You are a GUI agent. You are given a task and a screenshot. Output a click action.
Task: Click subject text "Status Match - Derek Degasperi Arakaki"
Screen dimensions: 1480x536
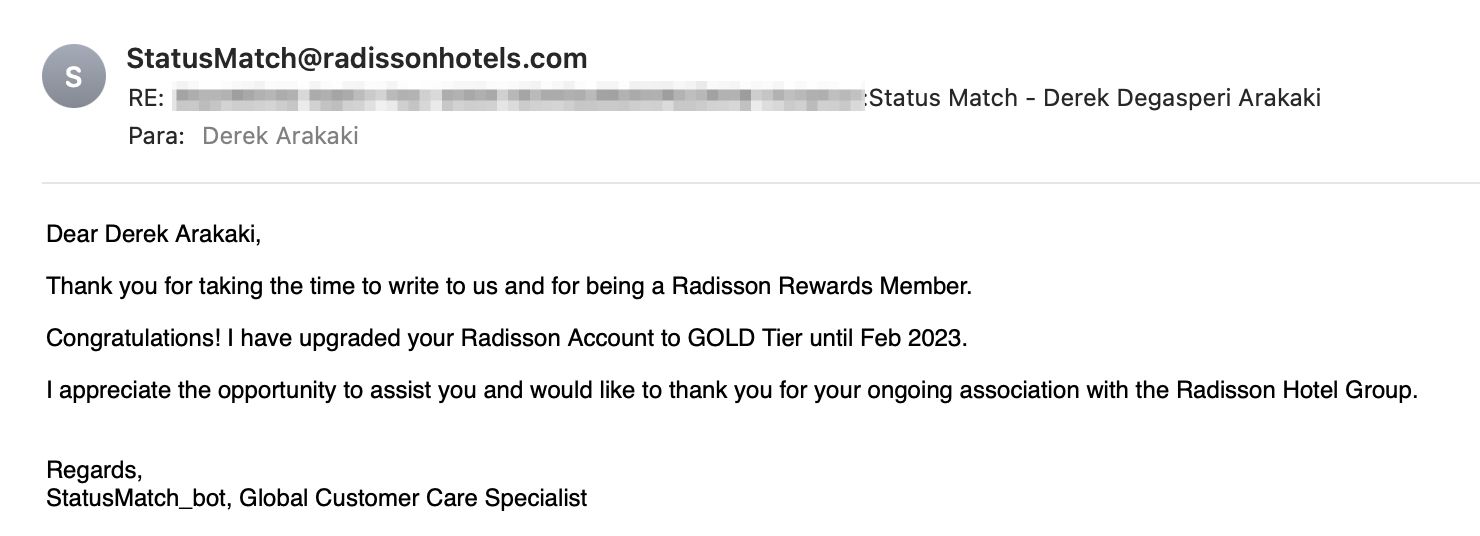pos(1096,98)
